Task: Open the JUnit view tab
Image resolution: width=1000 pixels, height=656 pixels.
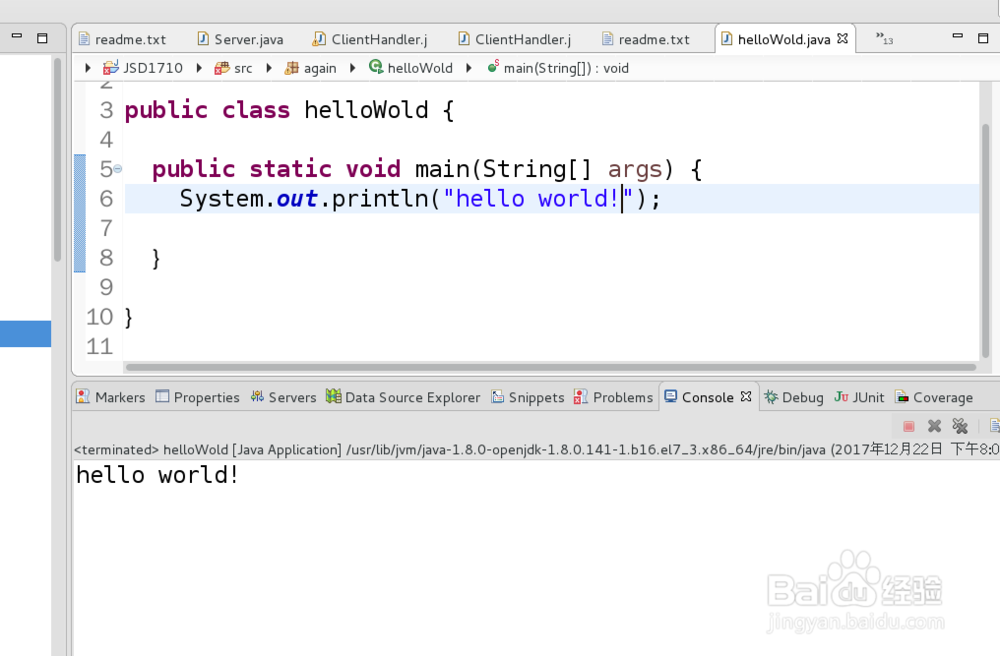Action: 859,397
